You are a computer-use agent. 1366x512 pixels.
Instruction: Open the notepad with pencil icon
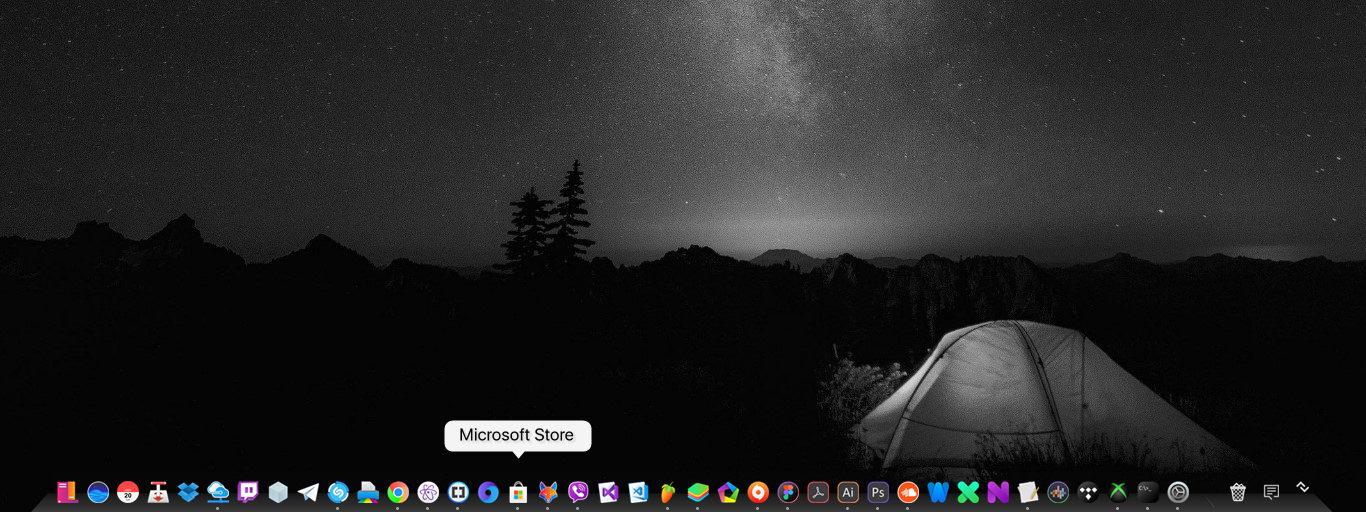(1028, 492)
